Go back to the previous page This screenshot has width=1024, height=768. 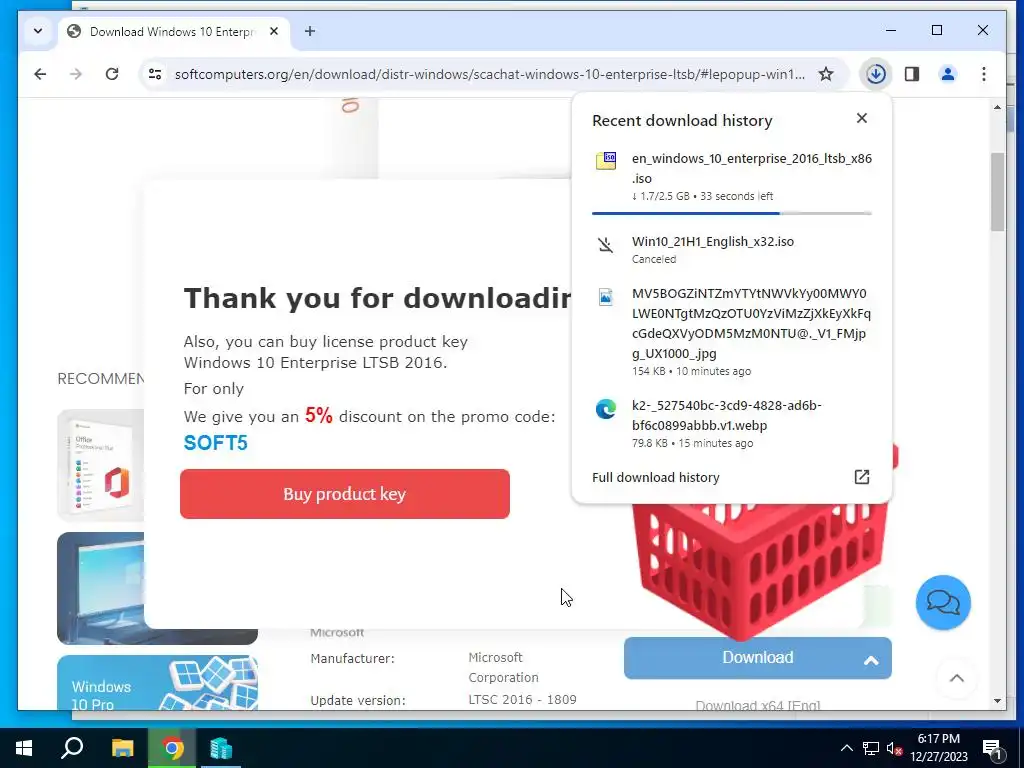(40, 74)
